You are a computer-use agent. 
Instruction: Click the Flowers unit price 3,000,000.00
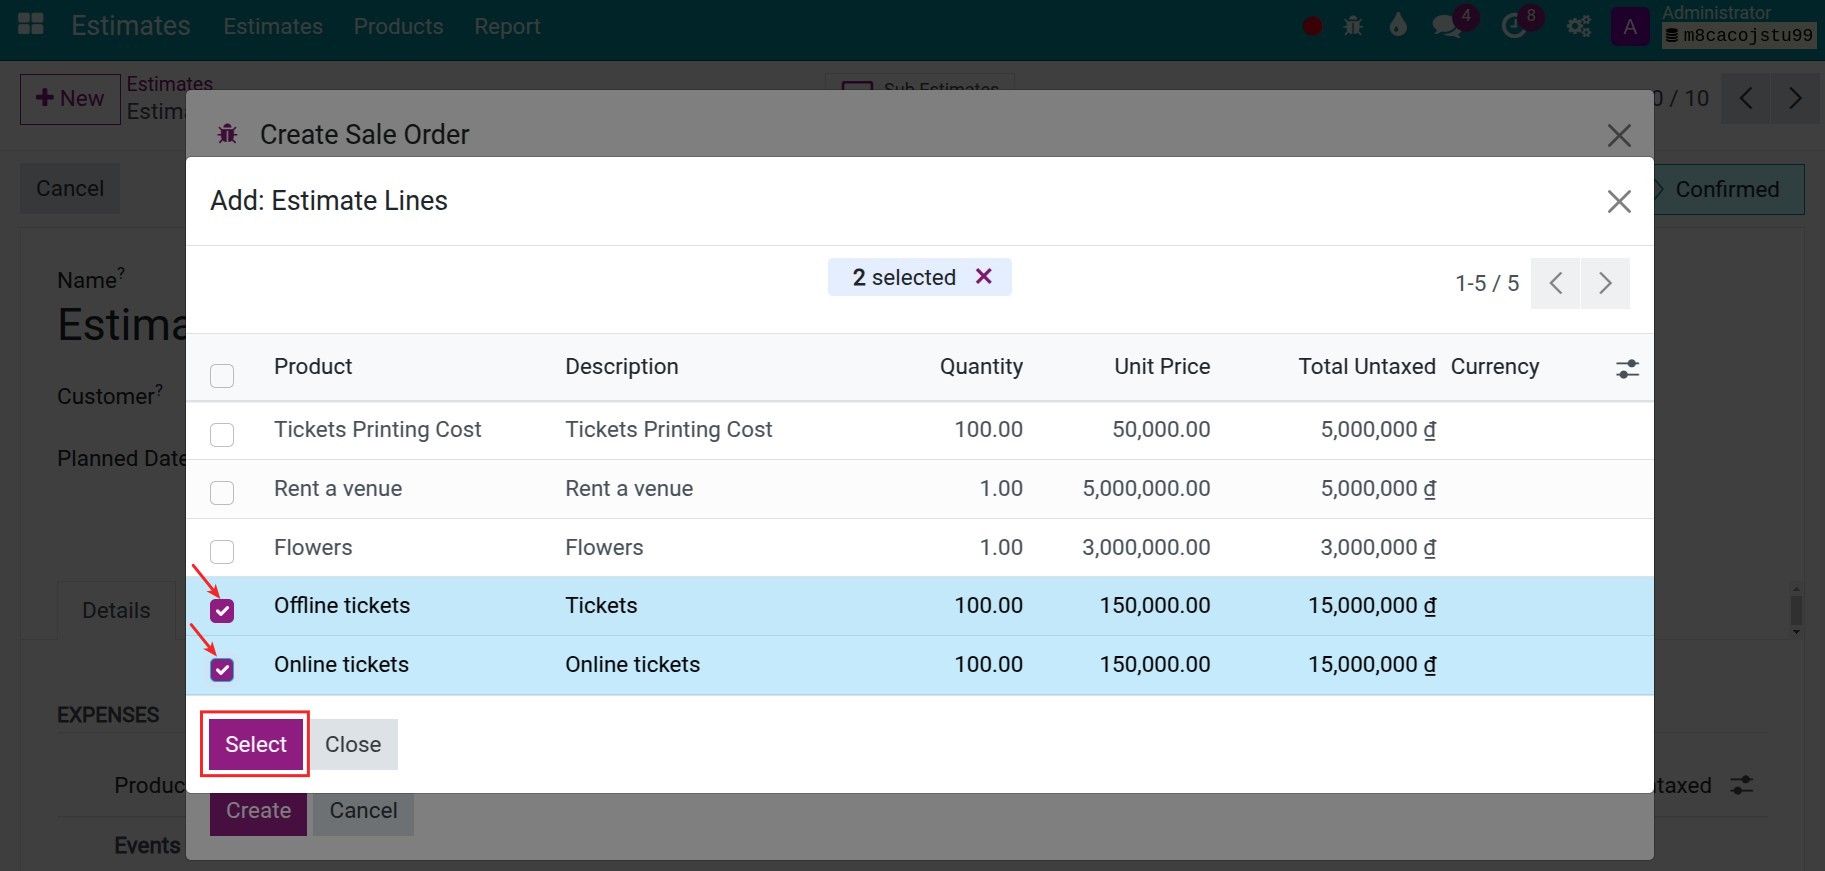click(1146, 547)
